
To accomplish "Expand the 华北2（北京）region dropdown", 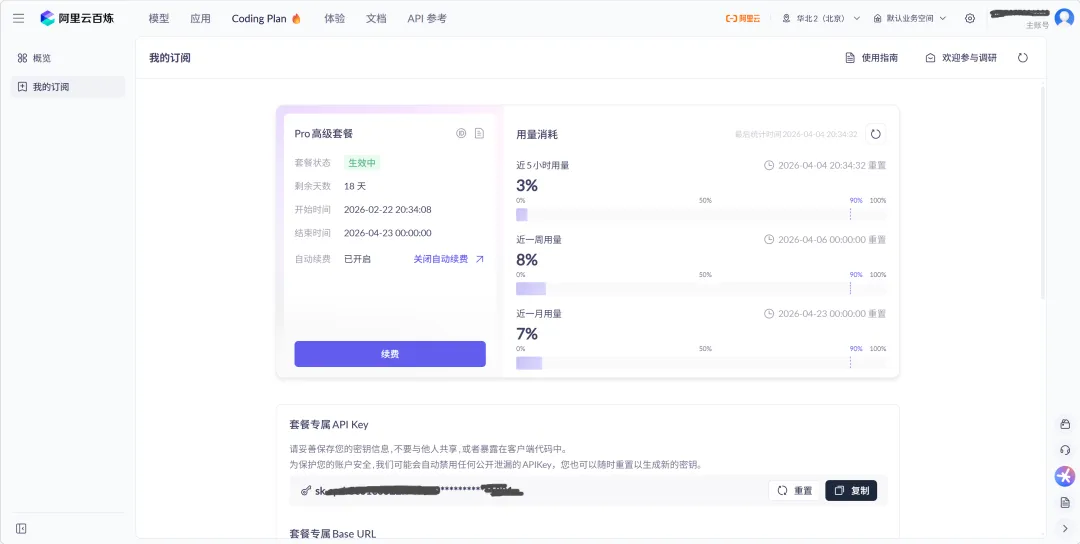I will (821, 19).
